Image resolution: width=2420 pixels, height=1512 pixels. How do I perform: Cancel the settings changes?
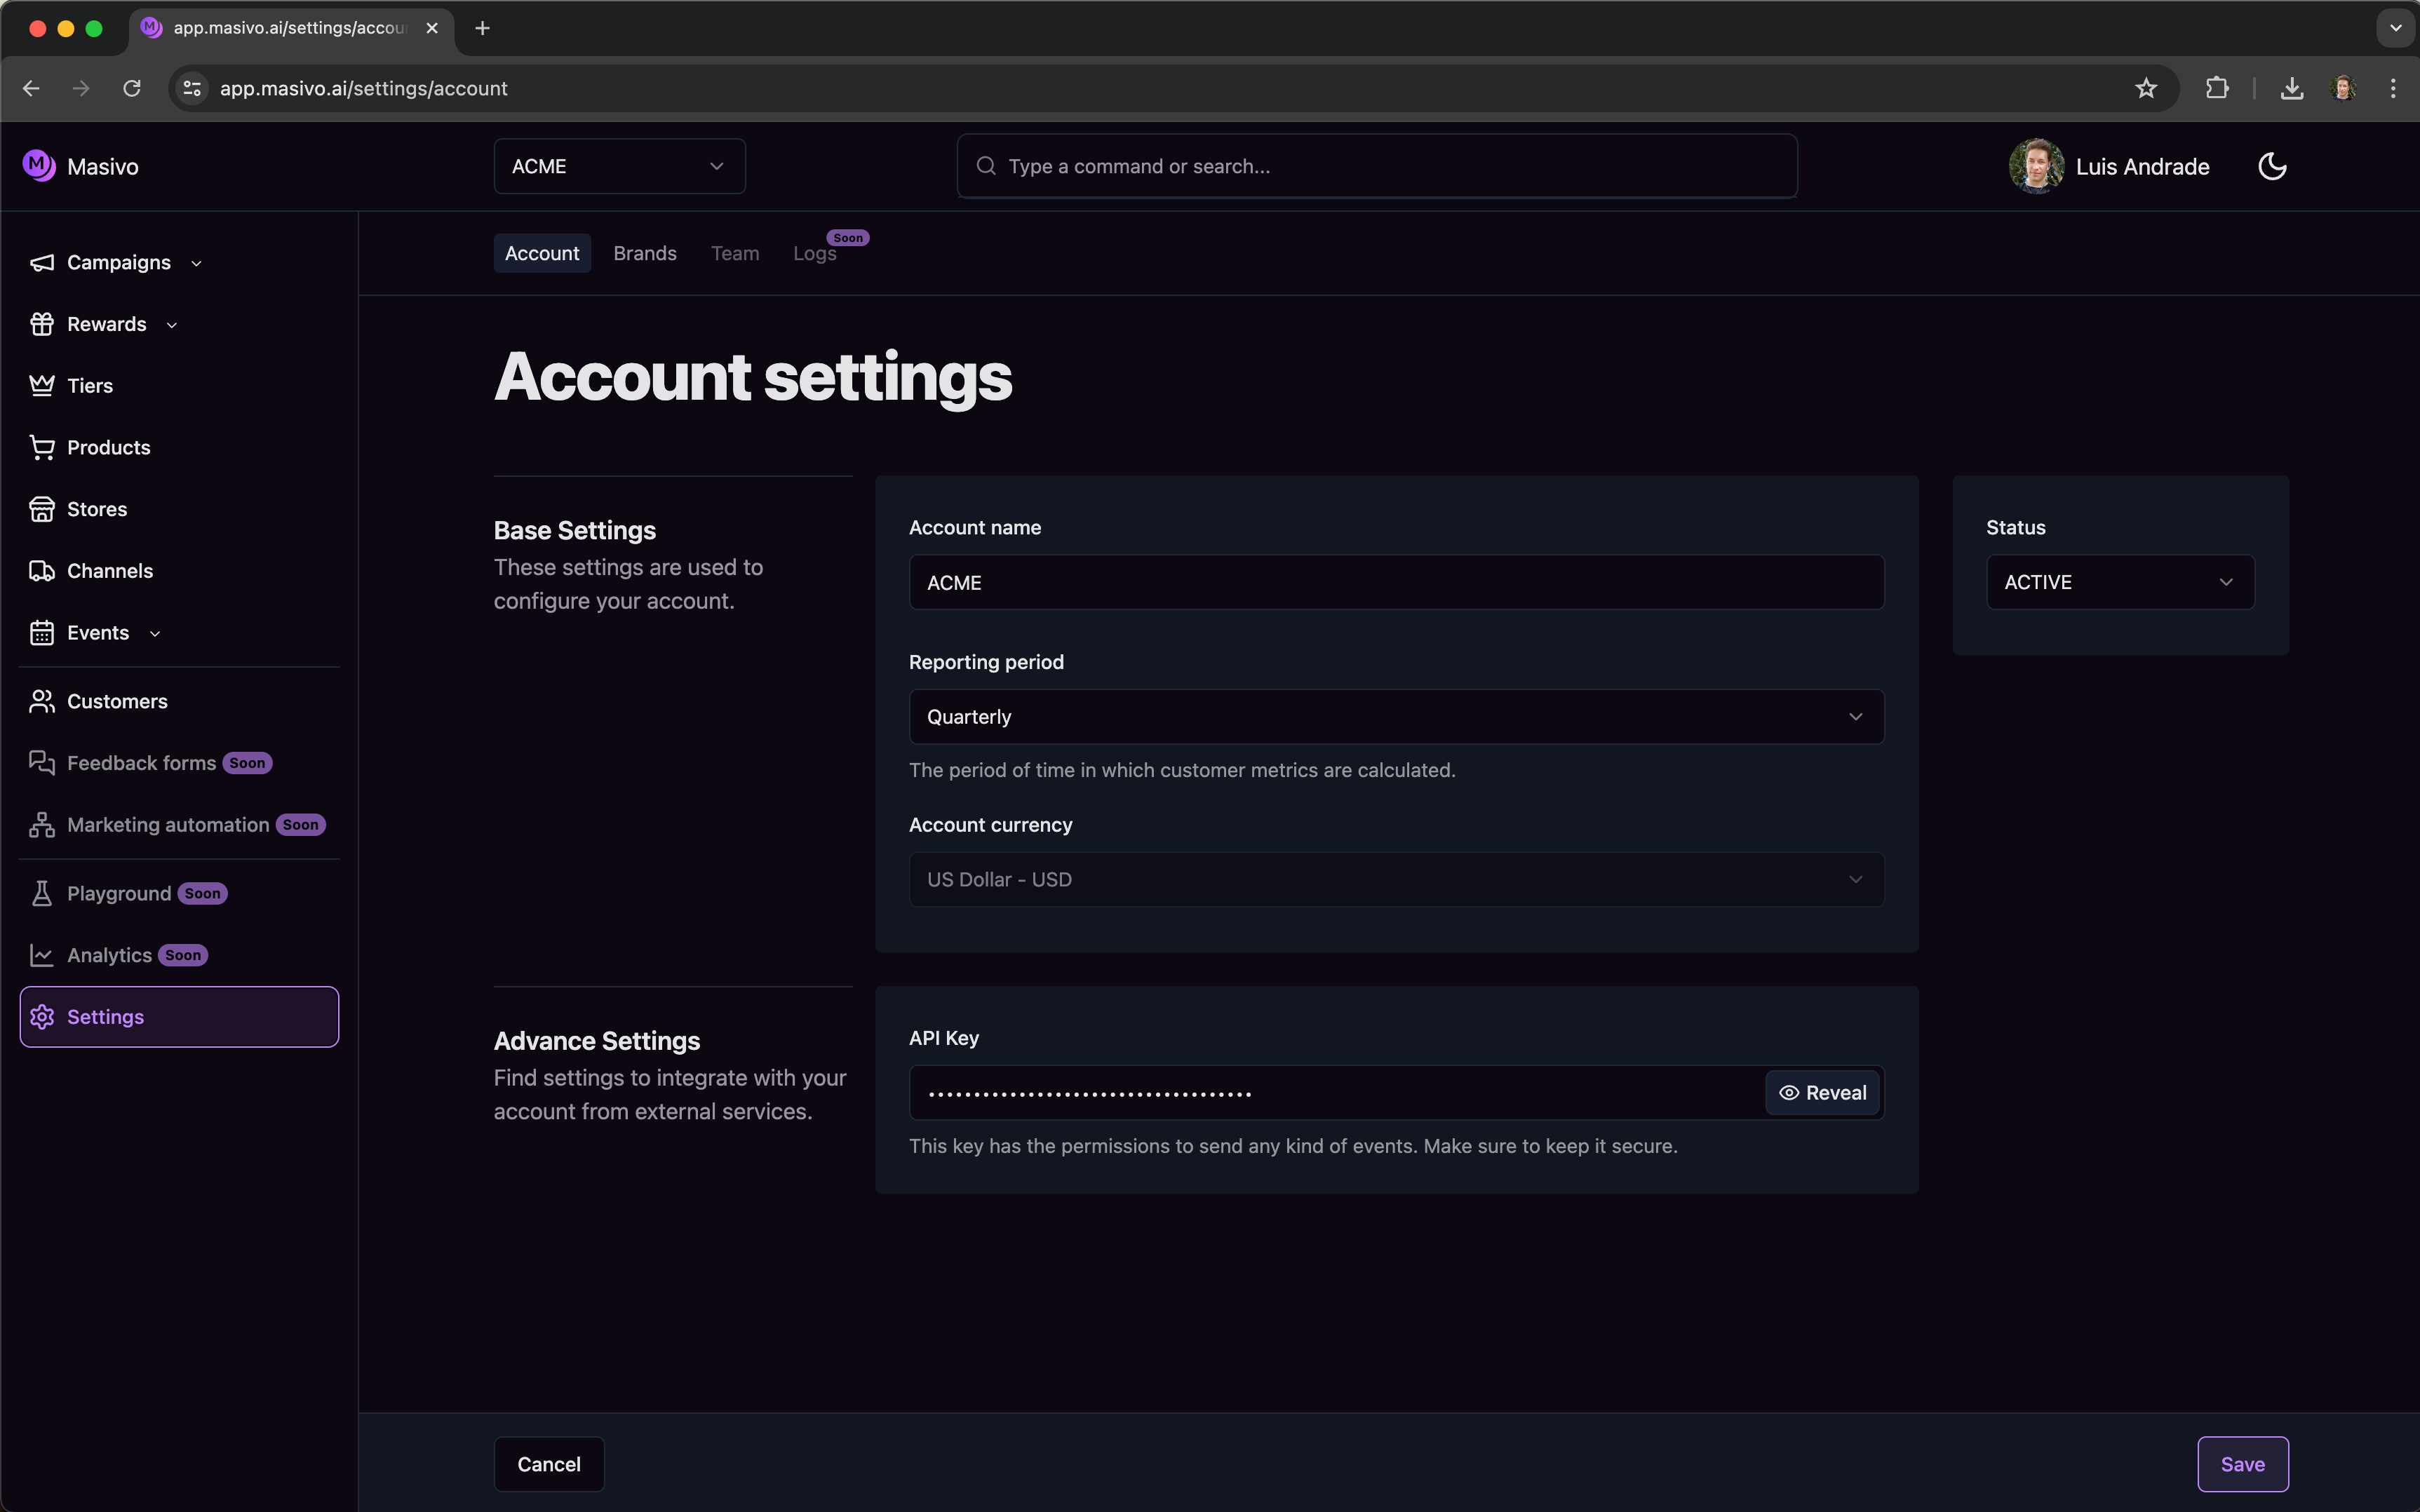pyautogui.click(x=549, y=1464)
